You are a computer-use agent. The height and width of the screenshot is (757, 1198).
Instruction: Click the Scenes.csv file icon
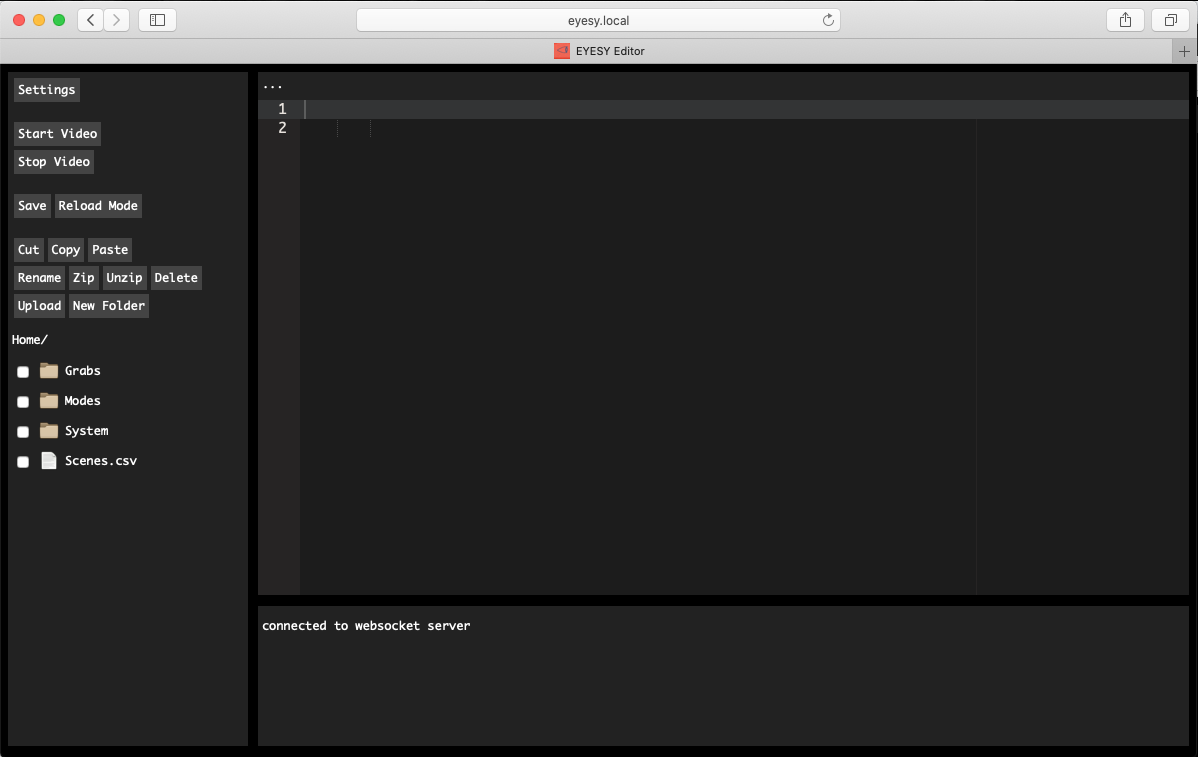pyautogui.click(x=49, y=461)
